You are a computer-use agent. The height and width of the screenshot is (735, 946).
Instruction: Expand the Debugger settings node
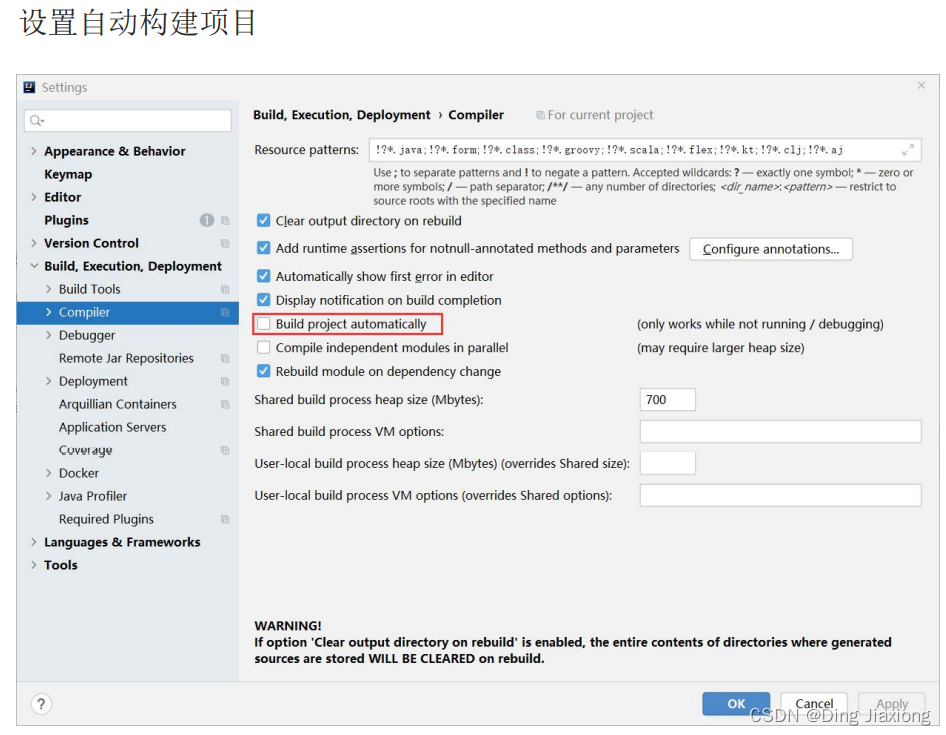point(49,335)
